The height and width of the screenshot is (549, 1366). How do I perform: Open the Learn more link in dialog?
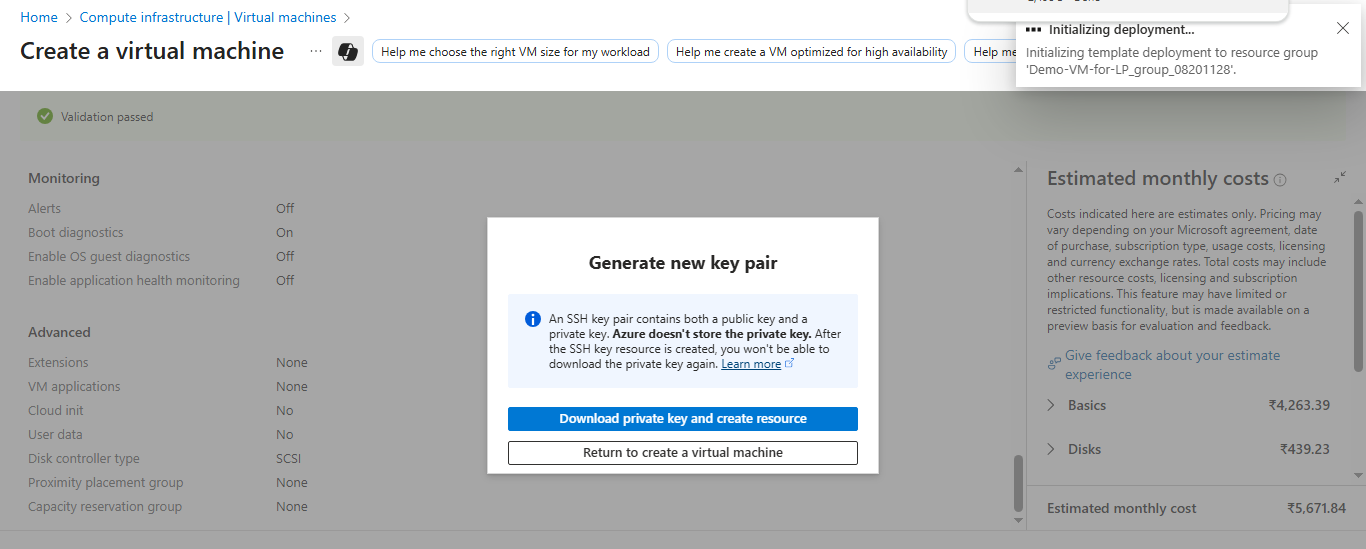click(750, 364)
